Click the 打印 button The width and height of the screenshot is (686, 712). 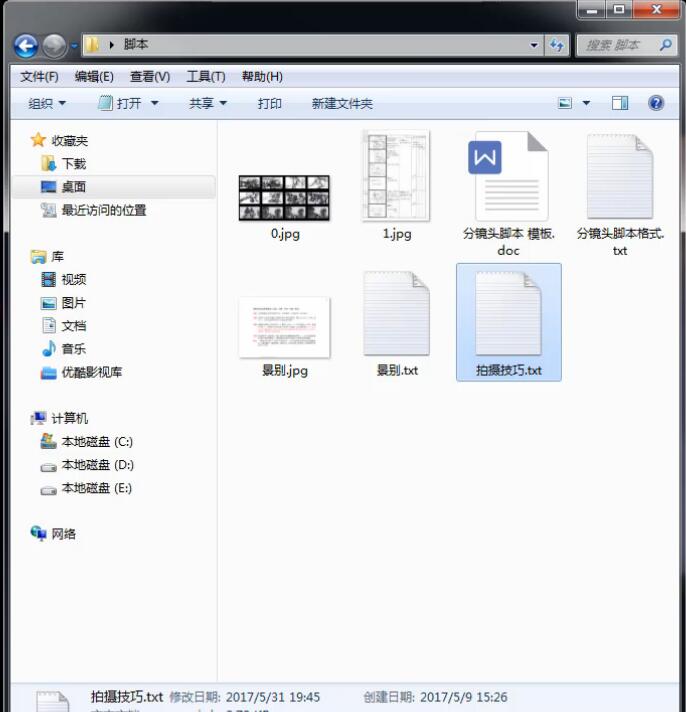270,104
